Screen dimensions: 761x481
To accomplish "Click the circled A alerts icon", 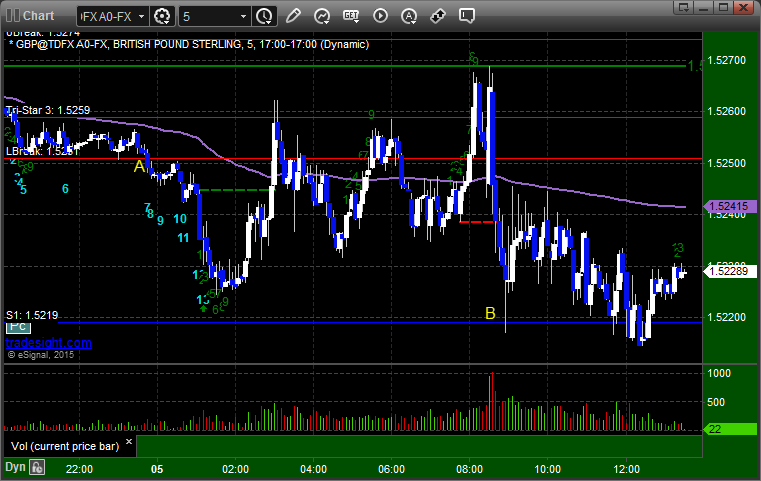I will (408, 16).
